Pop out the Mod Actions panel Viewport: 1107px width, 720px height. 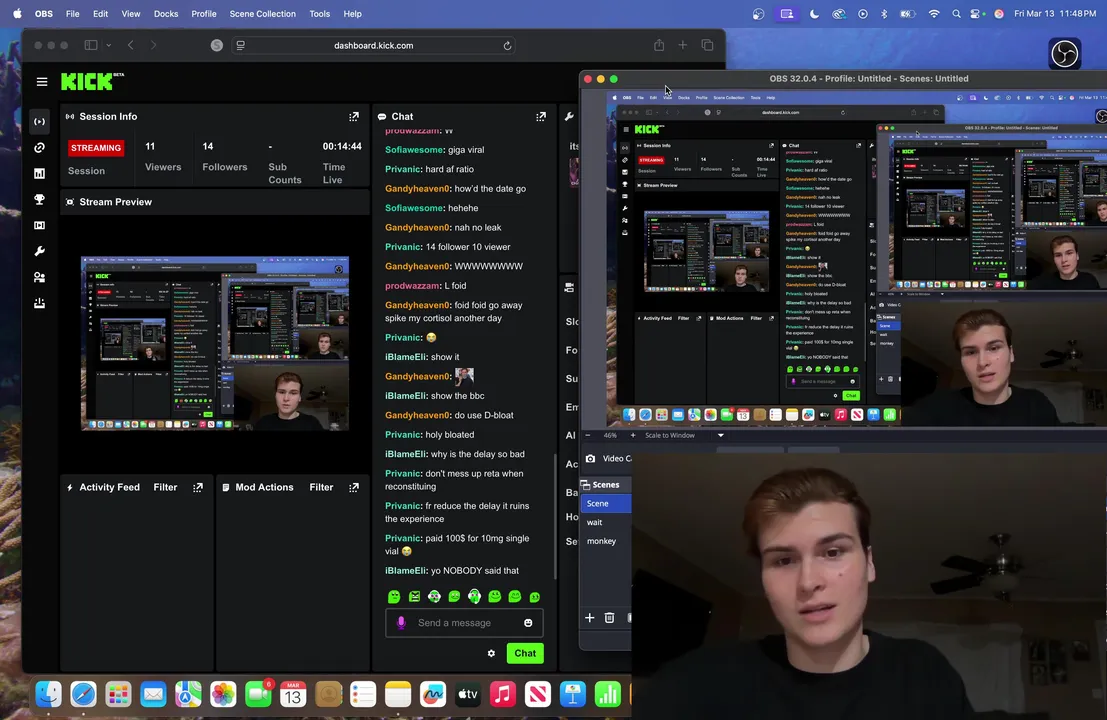(x=354, y=487)
